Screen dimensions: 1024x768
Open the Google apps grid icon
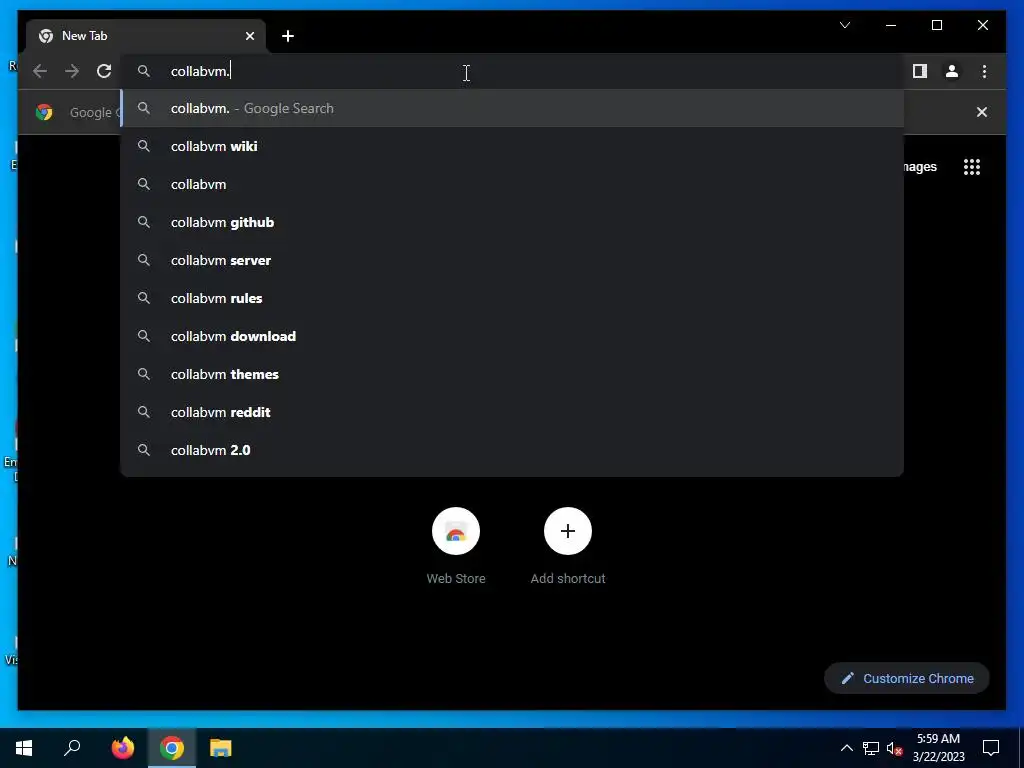click(972, 167)
